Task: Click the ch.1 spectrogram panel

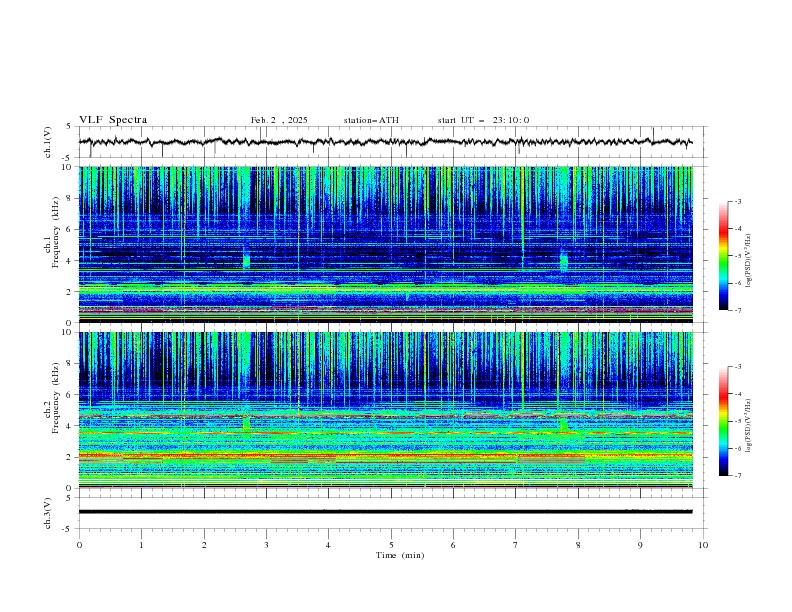Action: (x=385, y=244)
